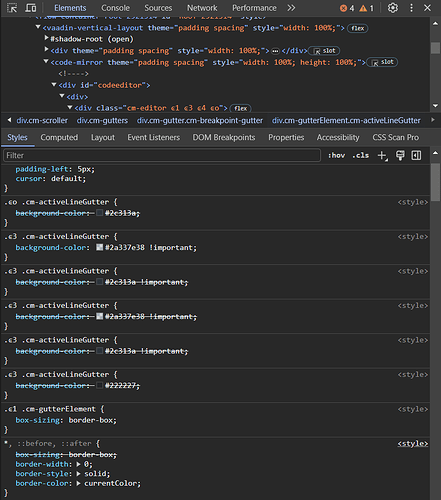
Task: Click the DOM tree scrollbar up arrow
Action: click(435, 23)
